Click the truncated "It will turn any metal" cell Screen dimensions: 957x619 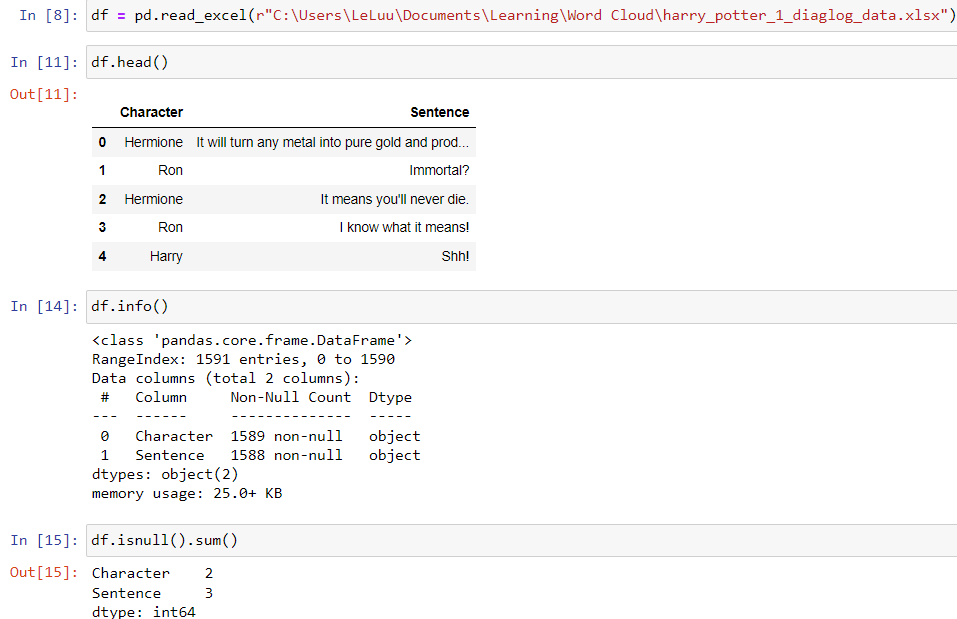click(x=332, y=142)
